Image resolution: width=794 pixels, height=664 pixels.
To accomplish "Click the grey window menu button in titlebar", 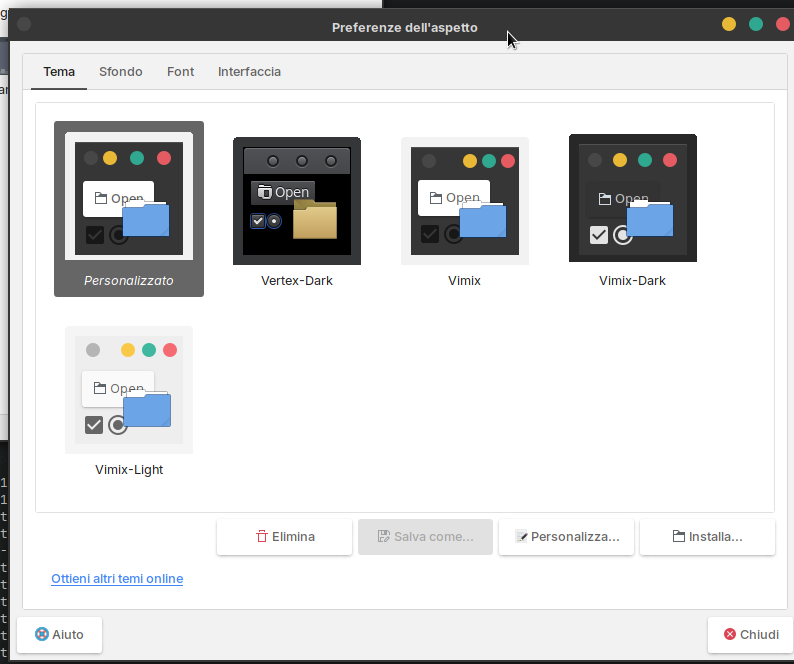I will [24, 24].
